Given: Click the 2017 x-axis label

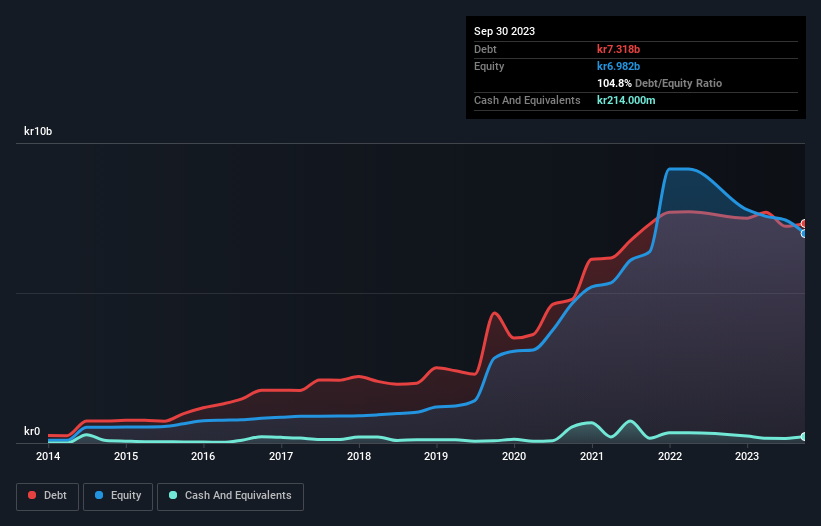Looking at the screenshot, I should (x=281, y=456).
